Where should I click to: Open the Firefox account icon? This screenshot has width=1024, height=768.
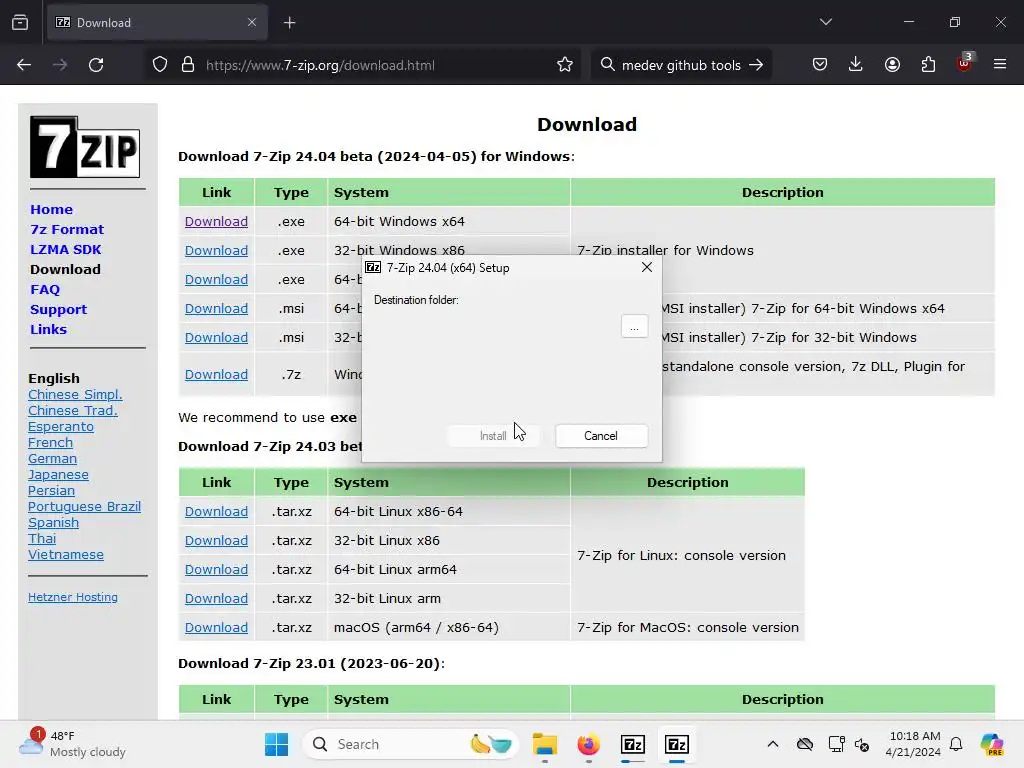coord(892,65)
